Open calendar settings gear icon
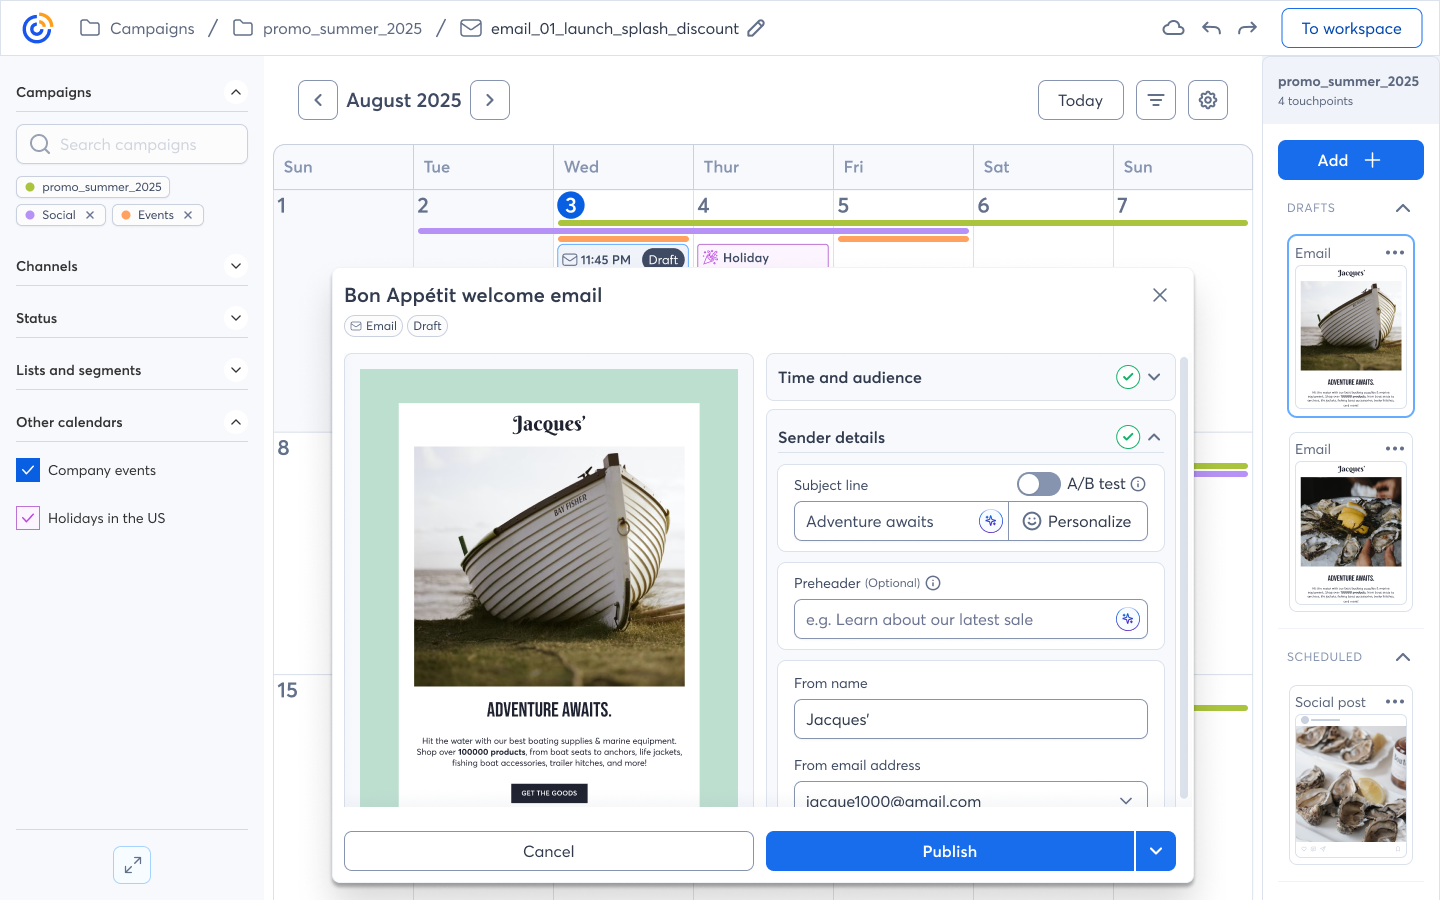 1208,100
